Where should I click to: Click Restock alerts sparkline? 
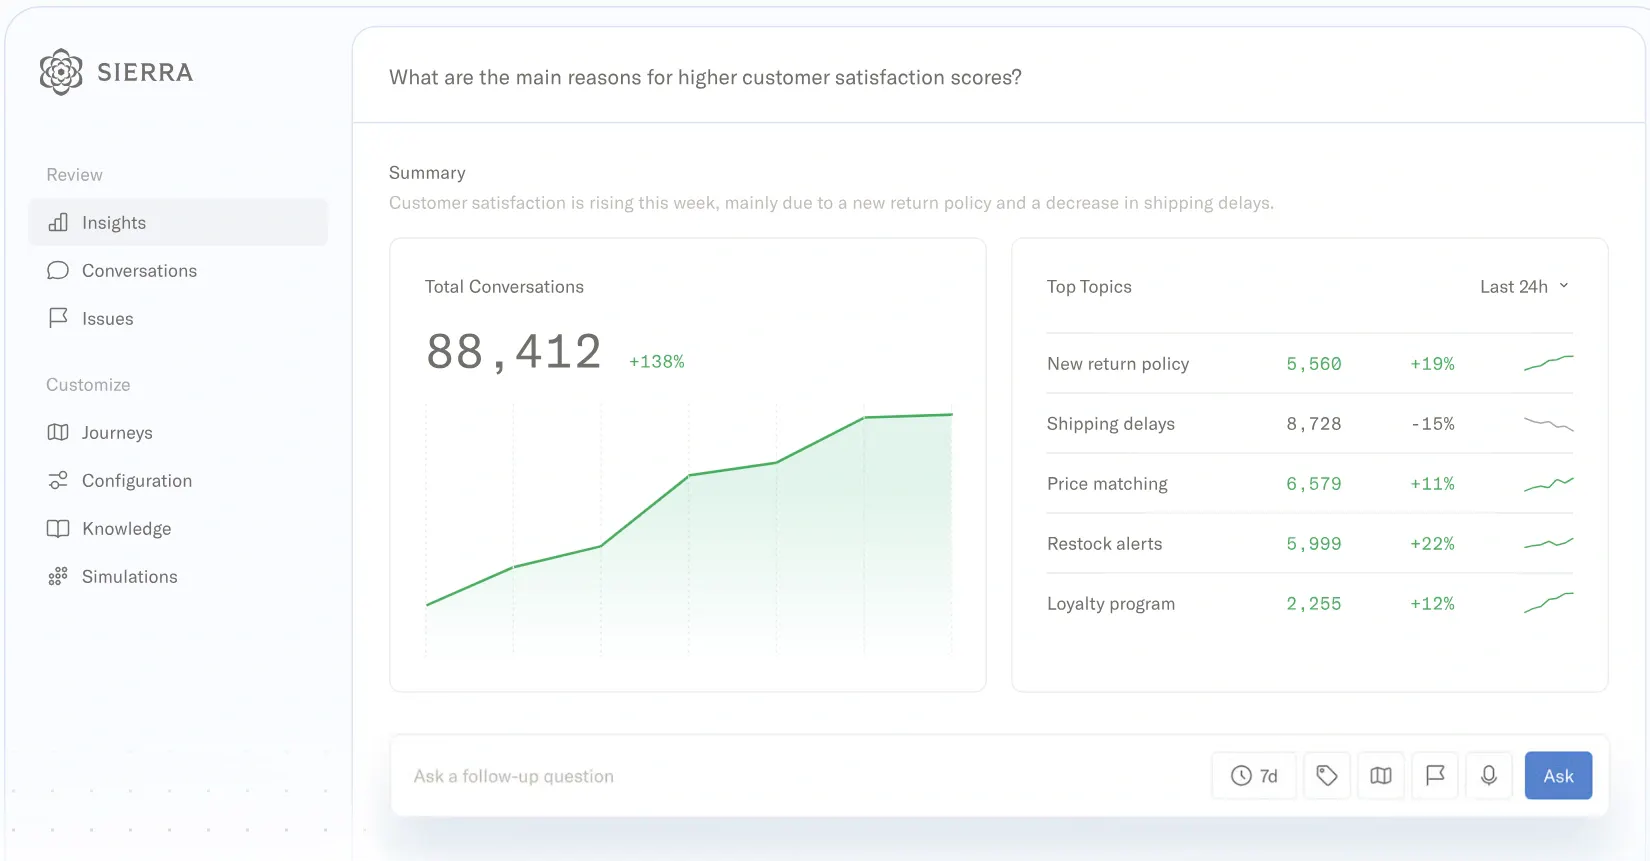pos(1548,544)
